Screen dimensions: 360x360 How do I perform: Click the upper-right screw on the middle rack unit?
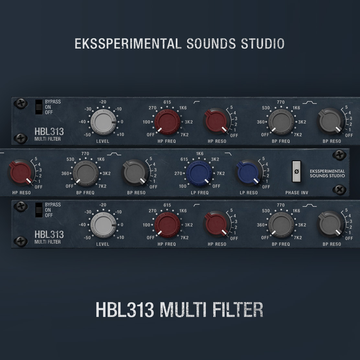pos(339,155)
